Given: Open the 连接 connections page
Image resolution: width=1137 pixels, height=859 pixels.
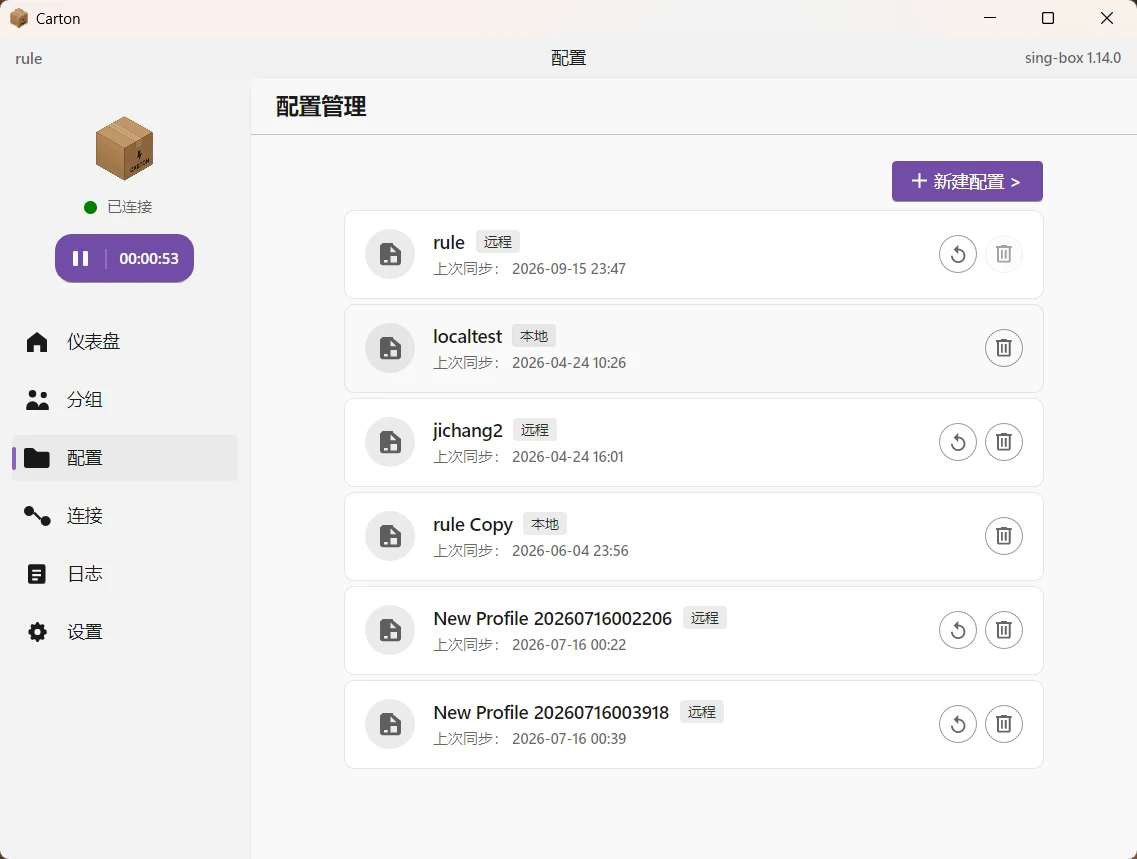Looking at the screenshot, I should point(125,515).
